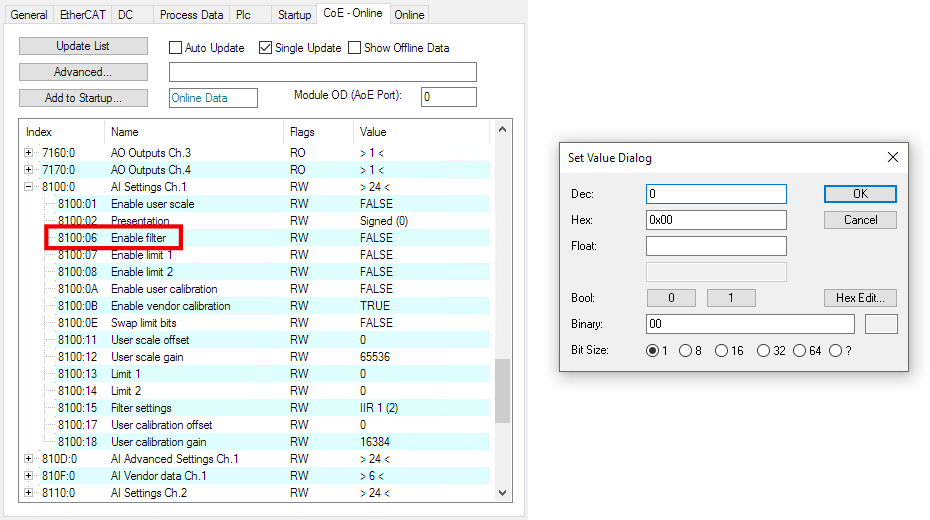Set Bool value to 1
The height and width of the screenshot is (520, 930).
[x=731, y=298]
